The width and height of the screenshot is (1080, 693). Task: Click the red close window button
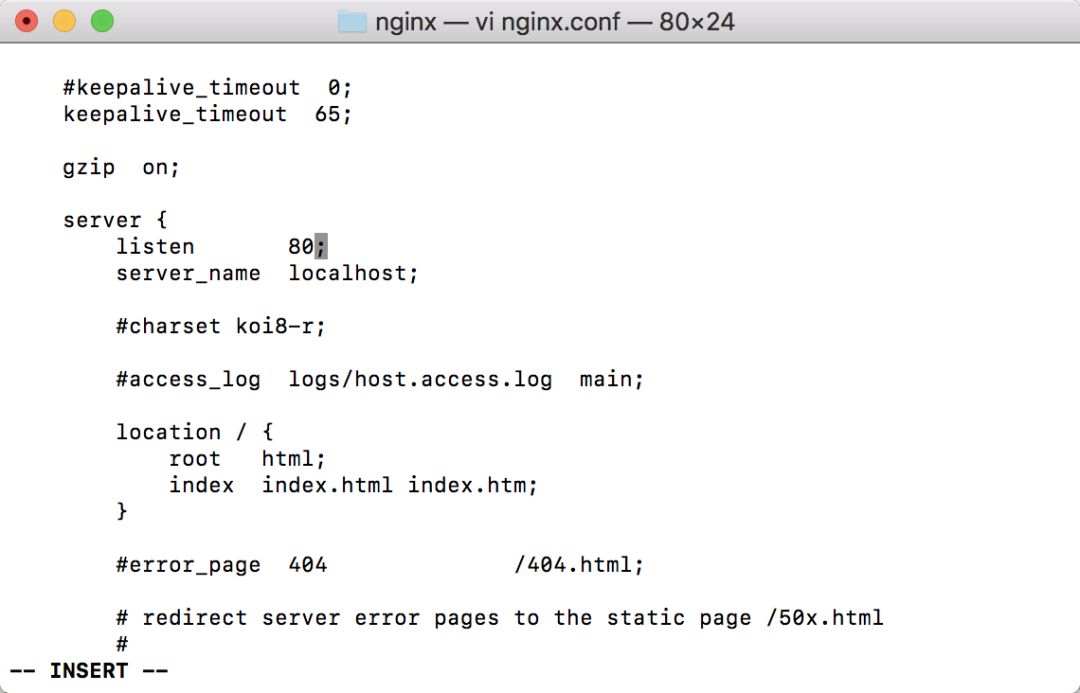(x=26, y=21)
